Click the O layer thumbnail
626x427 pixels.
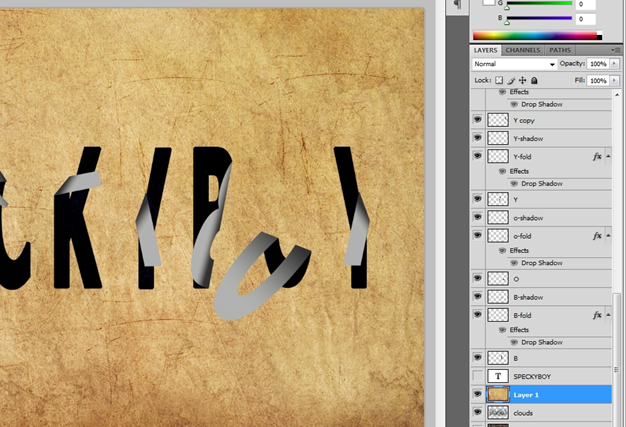point(498,279)
